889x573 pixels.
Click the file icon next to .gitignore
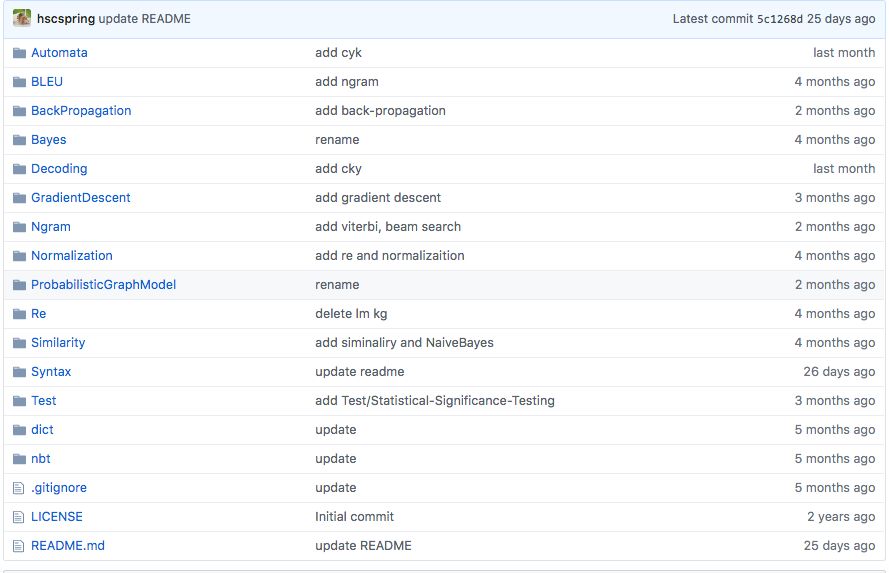click(19, 488)
